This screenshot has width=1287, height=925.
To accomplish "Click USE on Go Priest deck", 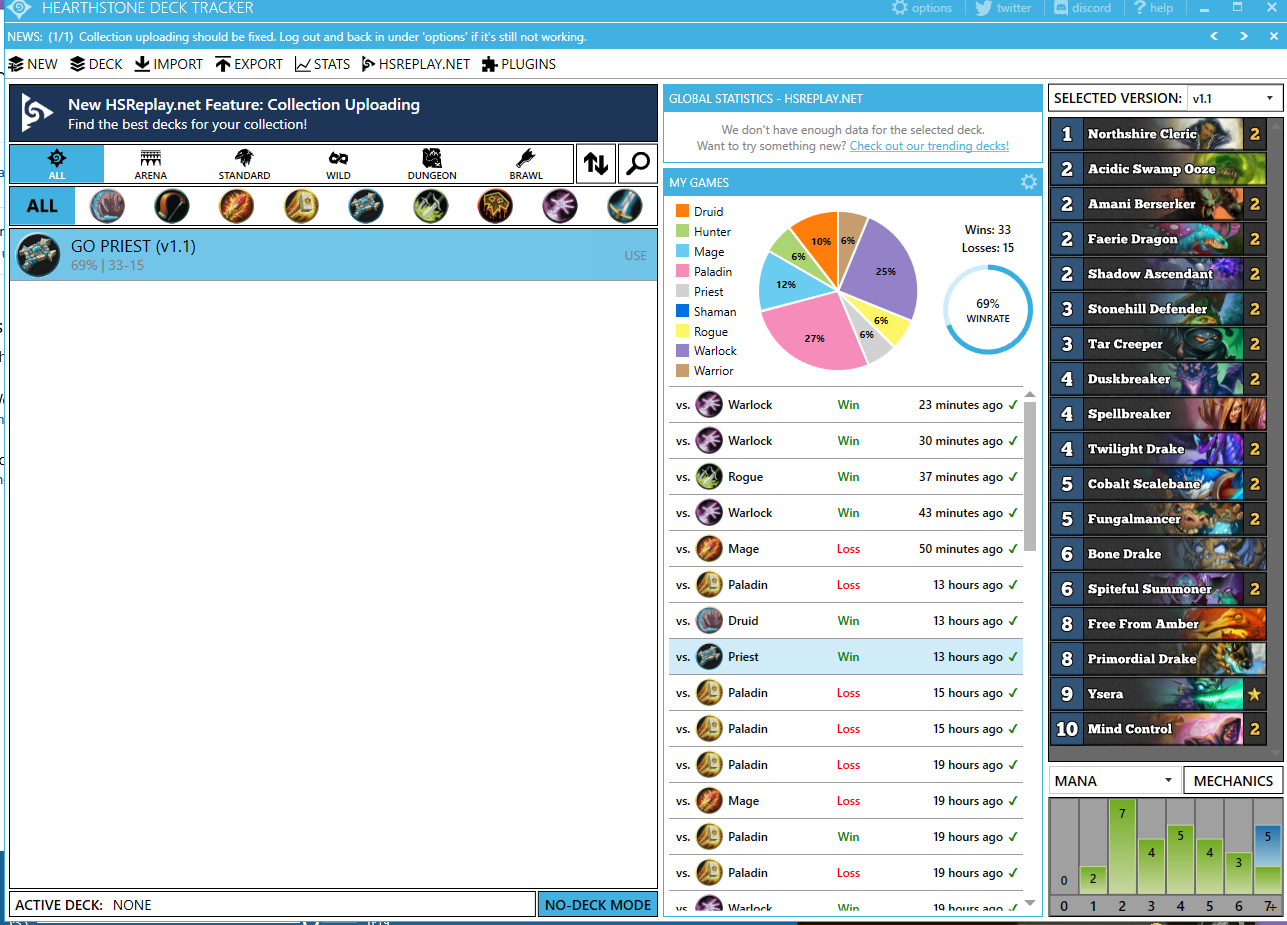I will (x=635, y=255).
